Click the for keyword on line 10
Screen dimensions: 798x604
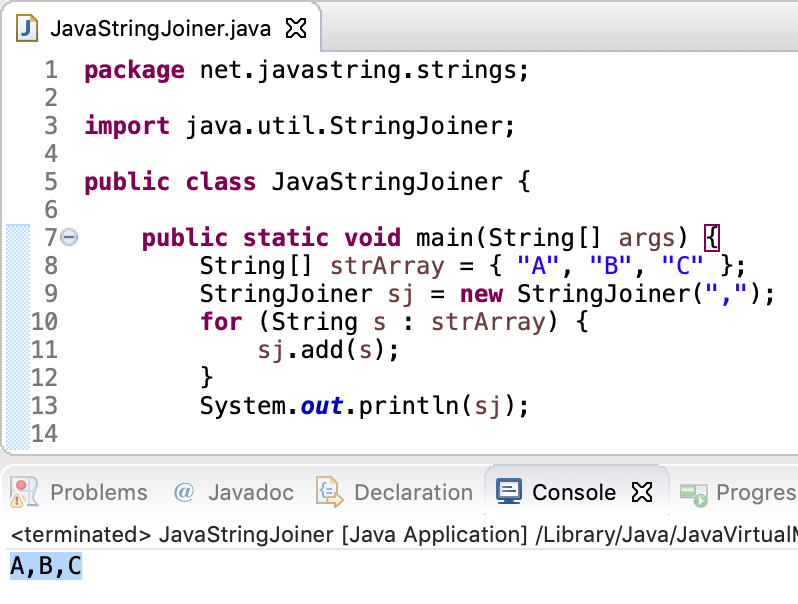[221, 322]
